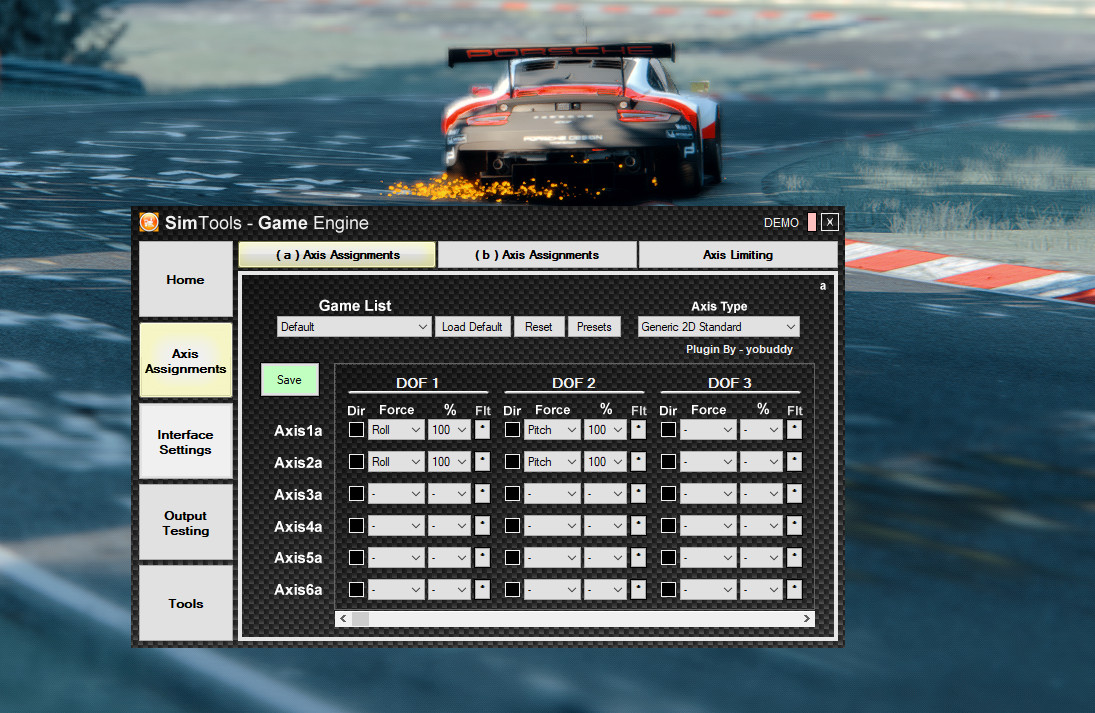
Task: Open Axis1a DOF 1 Force dropdown (Roll)
Action: click(x=396, y=429)
